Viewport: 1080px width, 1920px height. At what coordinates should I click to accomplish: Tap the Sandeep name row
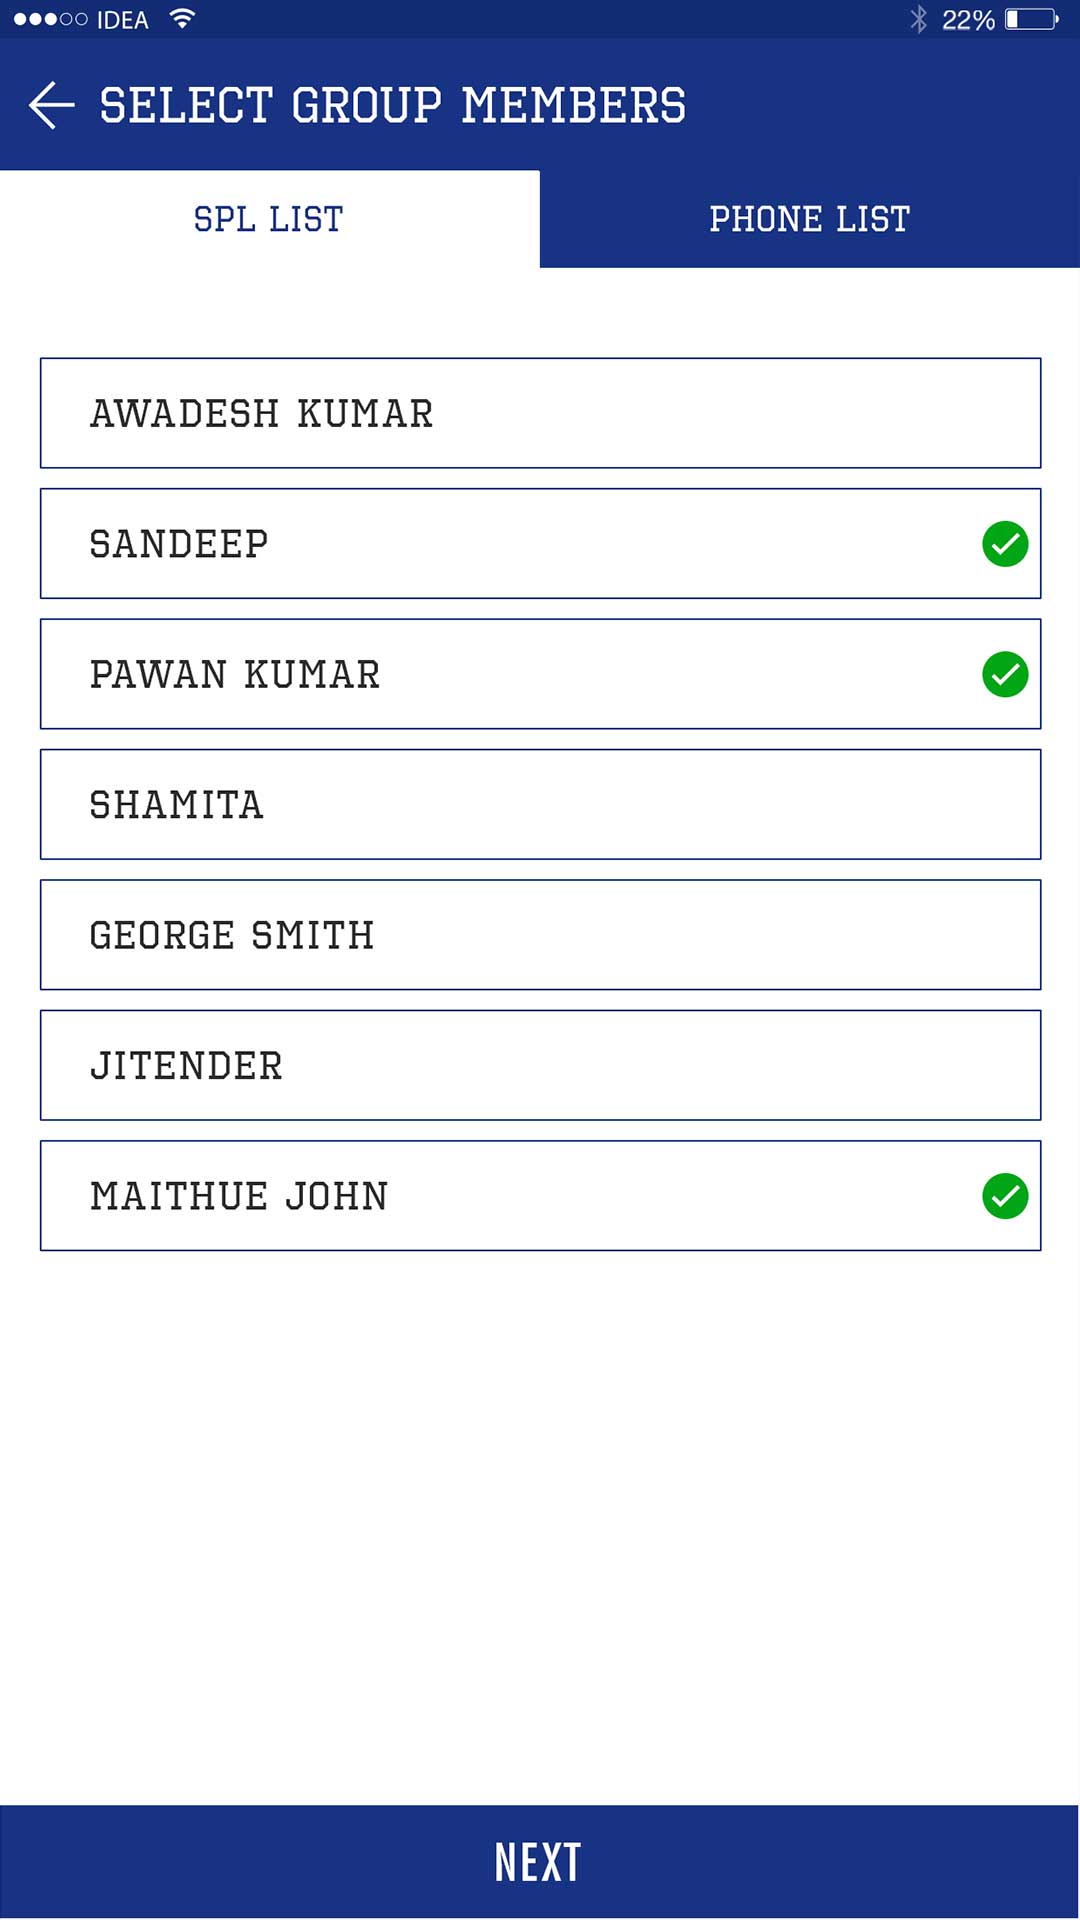pyautogui.click(x=500, y=544)
